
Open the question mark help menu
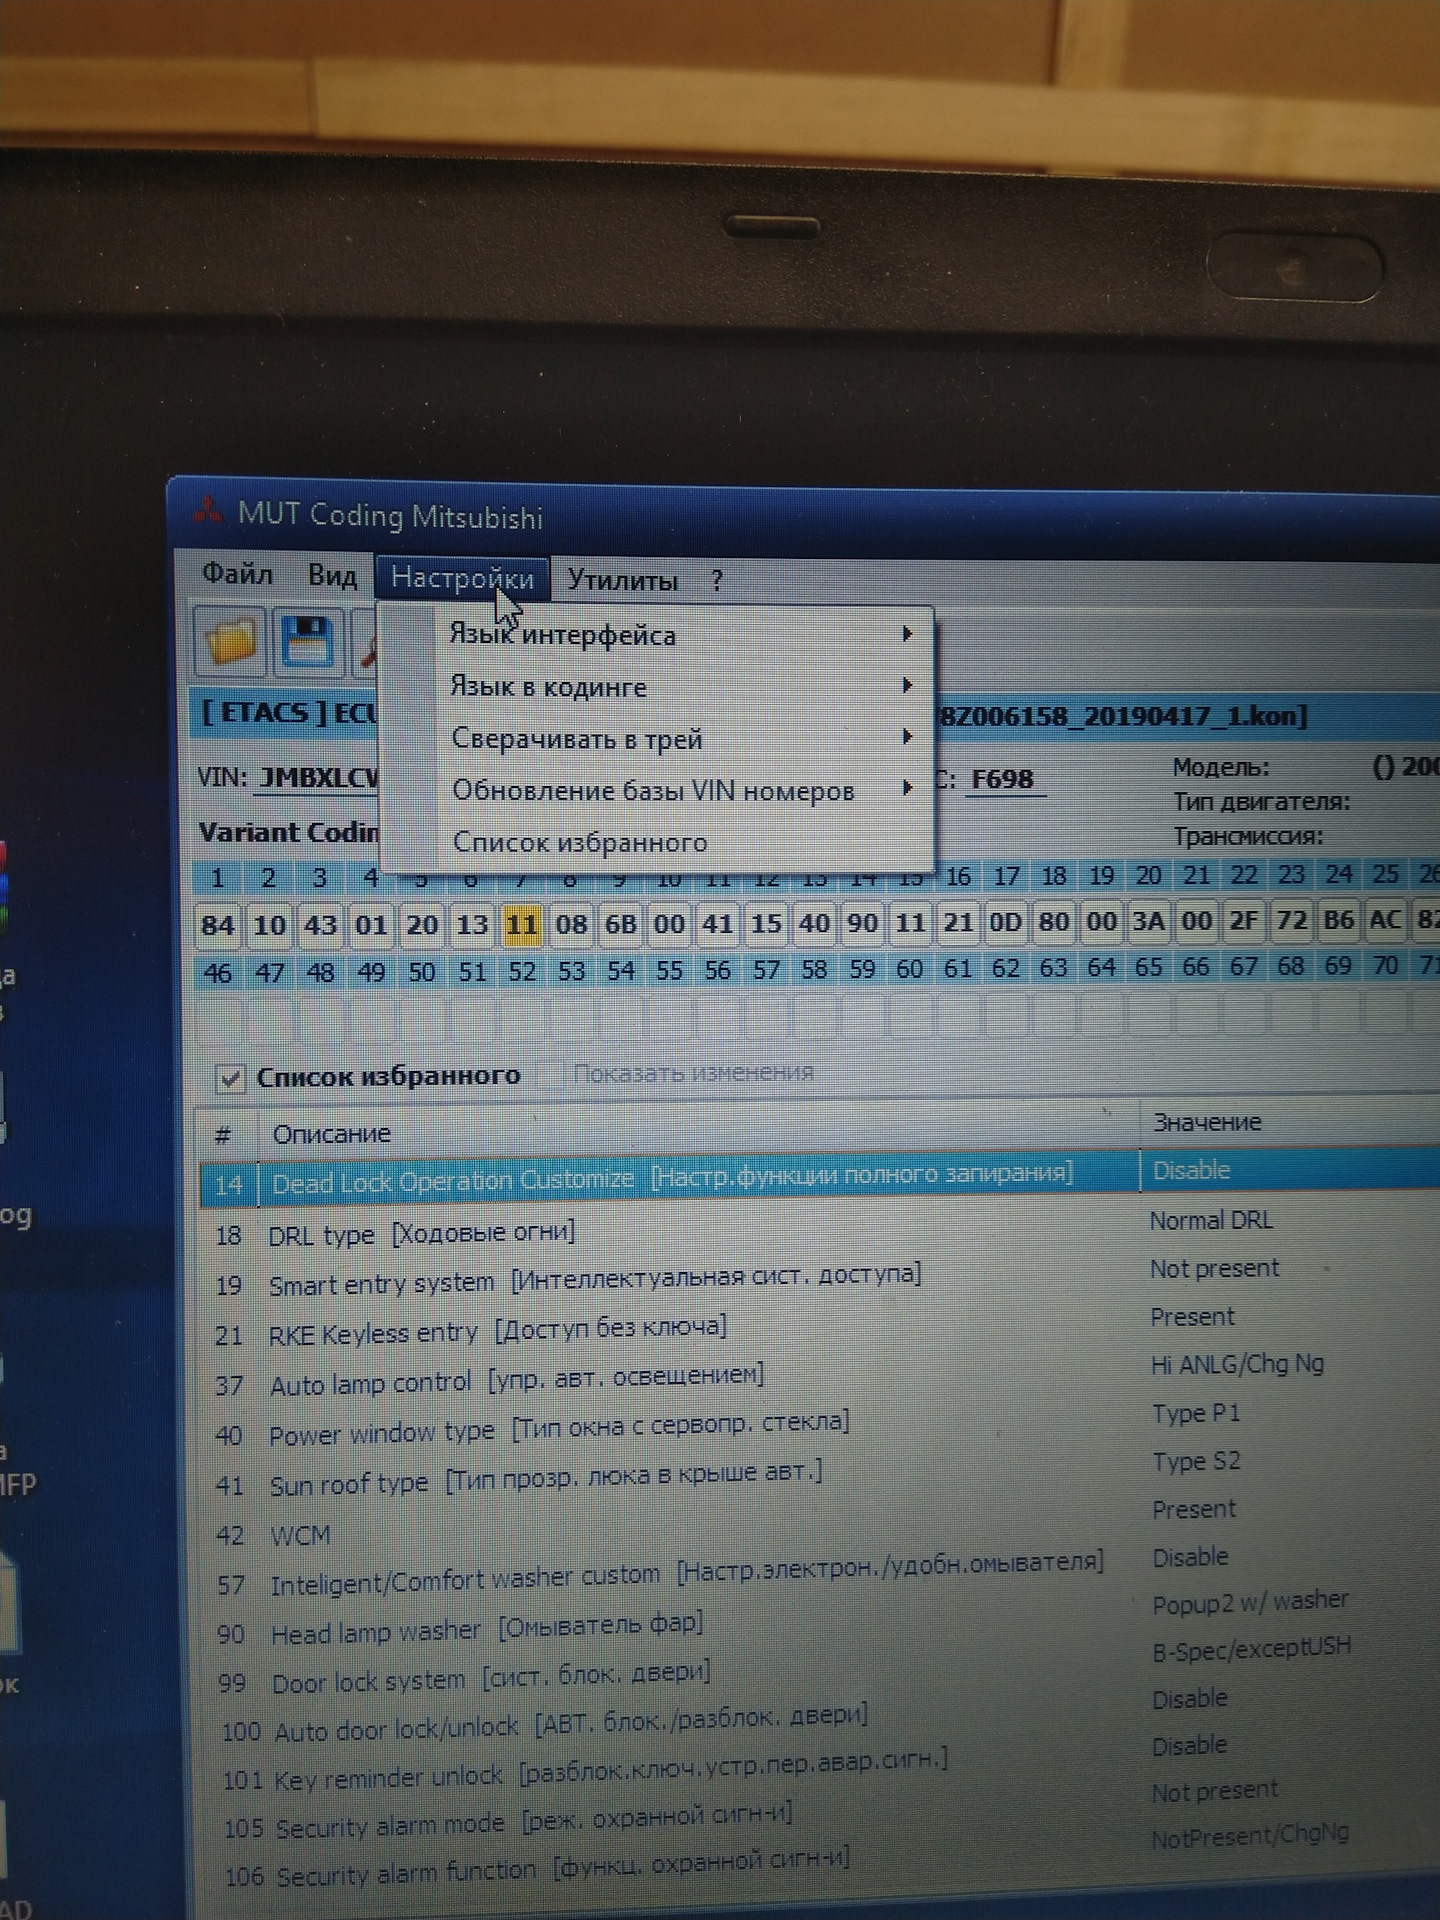[x=716, y=581]
